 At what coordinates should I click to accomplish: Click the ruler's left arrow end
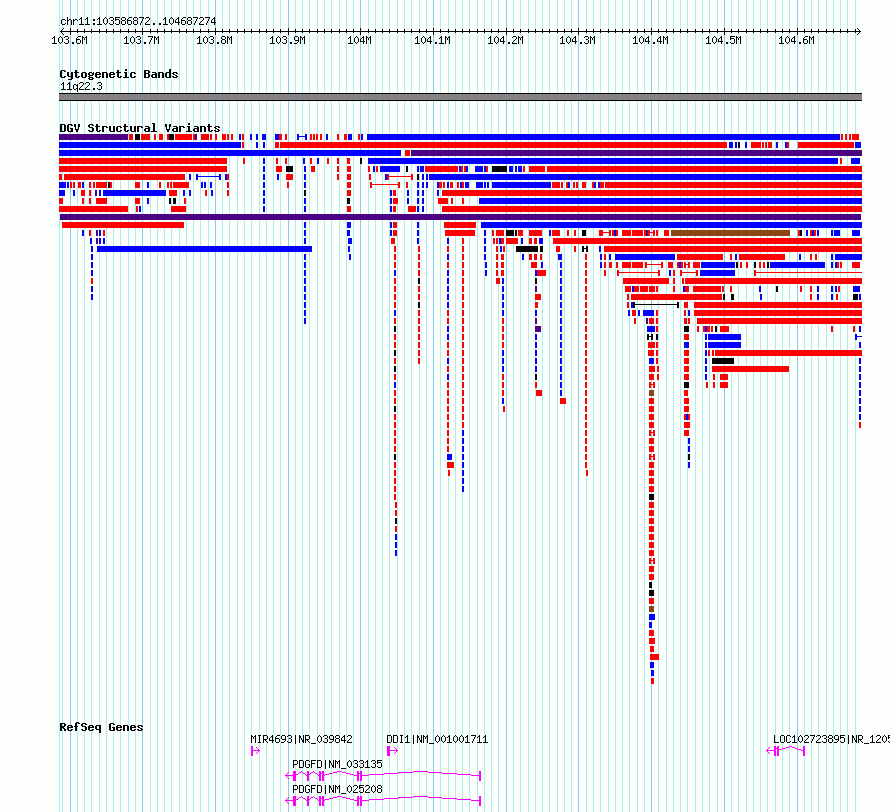pos(62,31)
